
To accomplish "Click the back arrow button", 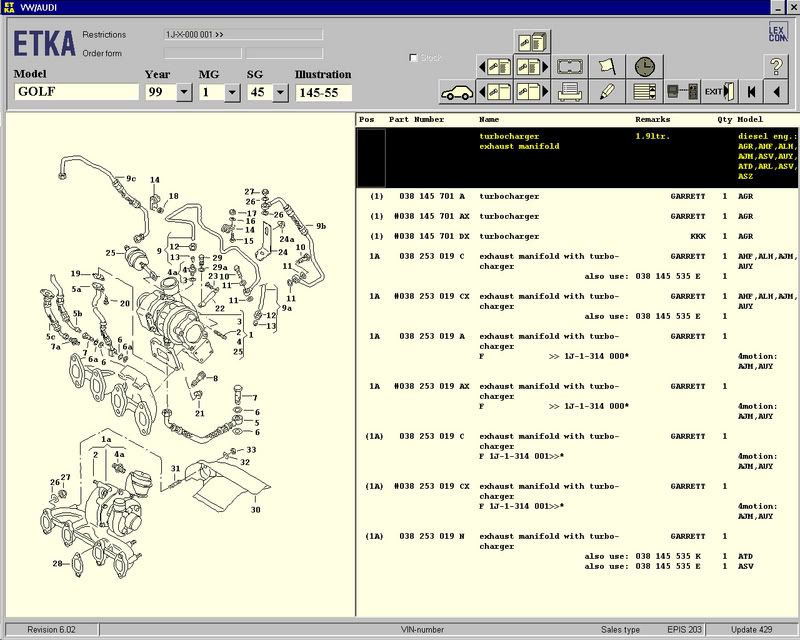I will pyautogui.click(x=777, y=92).
